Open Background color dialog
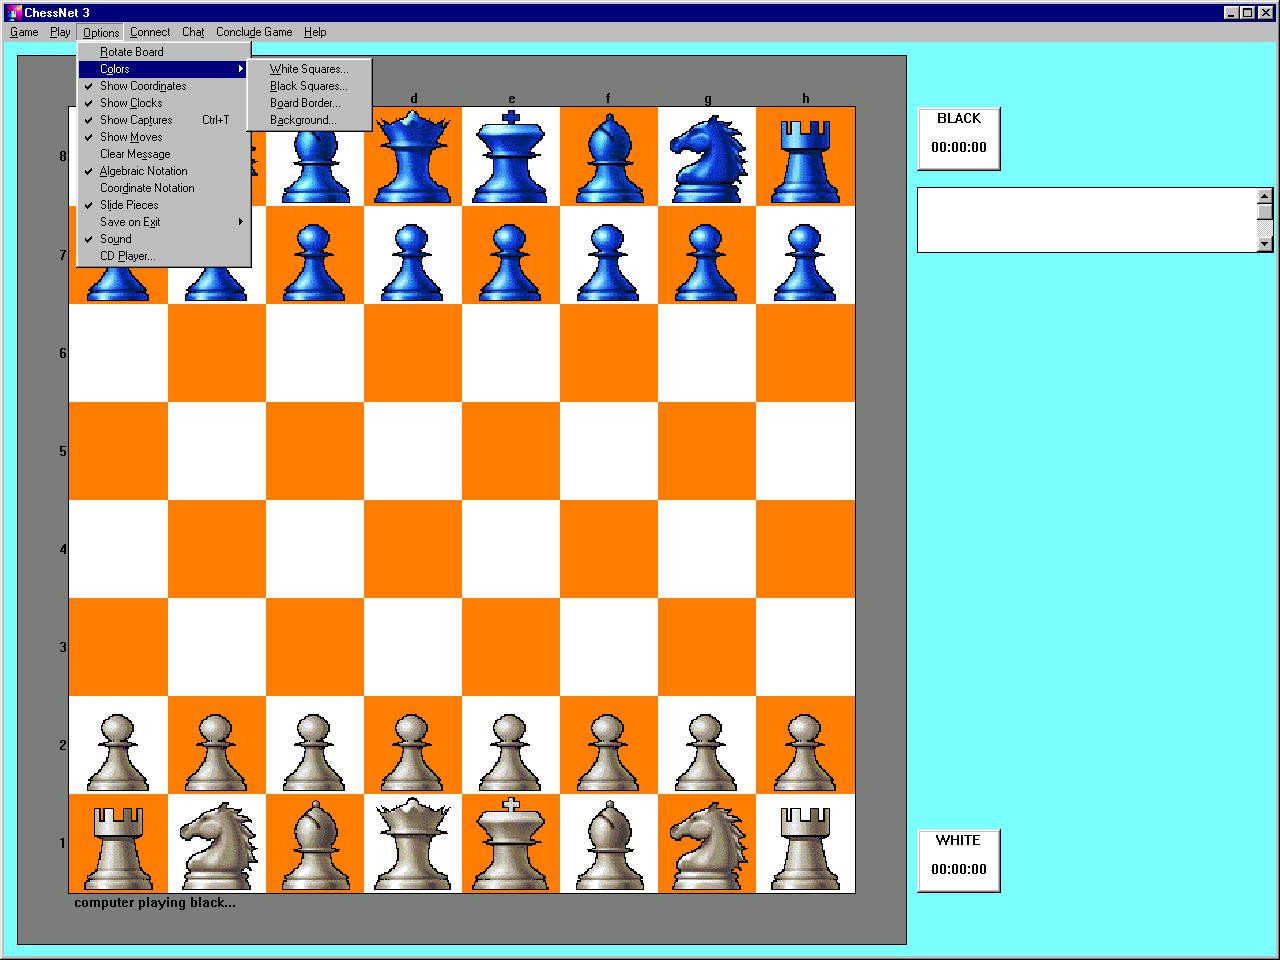Viewport: 1280px width, 960px height. (x=309, y=120)
